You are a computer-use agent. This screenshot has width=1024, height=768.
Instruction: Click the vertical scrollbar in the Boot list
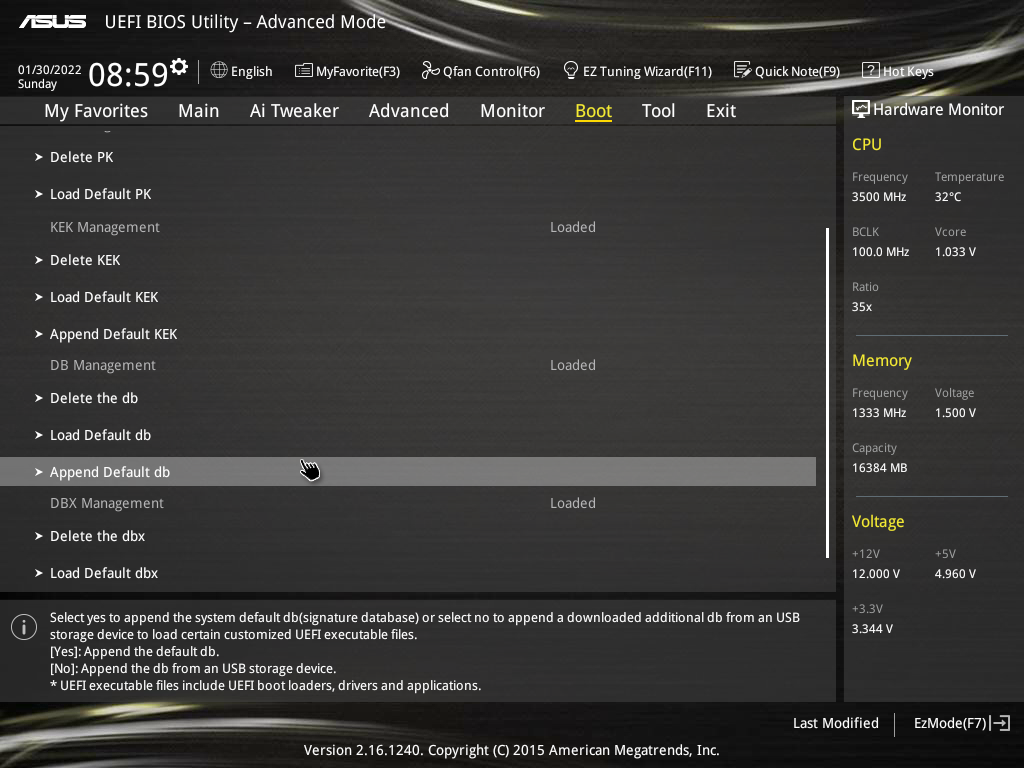(827, 393)
